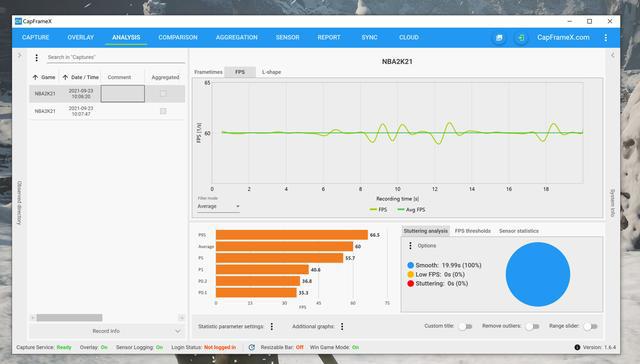
Task: Open the screenshot icon in header
Action: click(499, 38)
